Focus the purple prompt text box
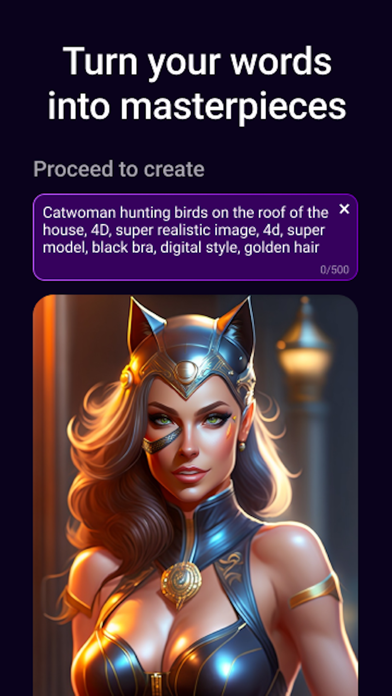The height and width of the screenshot is (696, 392). coord(195,237)
